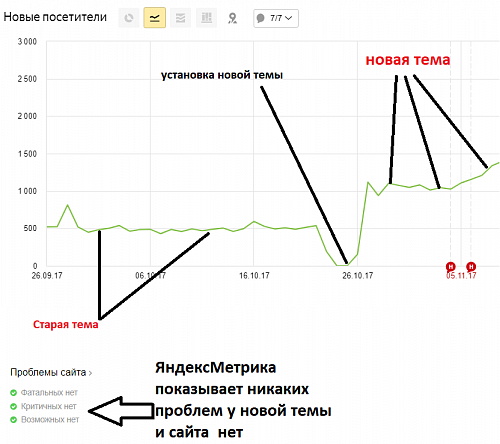Expand chevron next to Проблемы сайта
Viewport: 500px width, 444px height.
pos(90,373)
